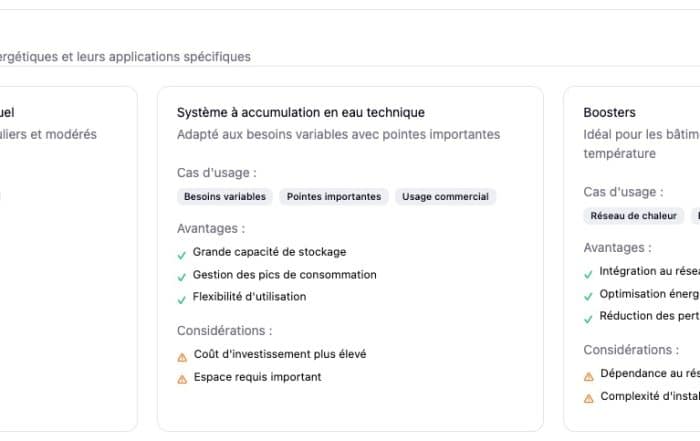Click the warning icon beside Complexité d'installation
700x441 pixels.
(x=589, y=397)
